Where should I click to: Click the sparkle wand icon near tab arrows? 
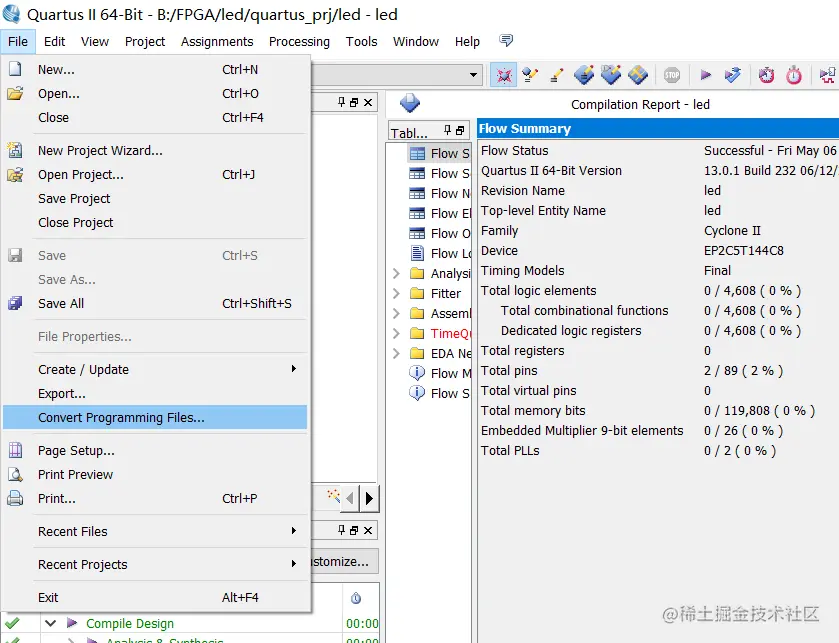click(333, 495)
